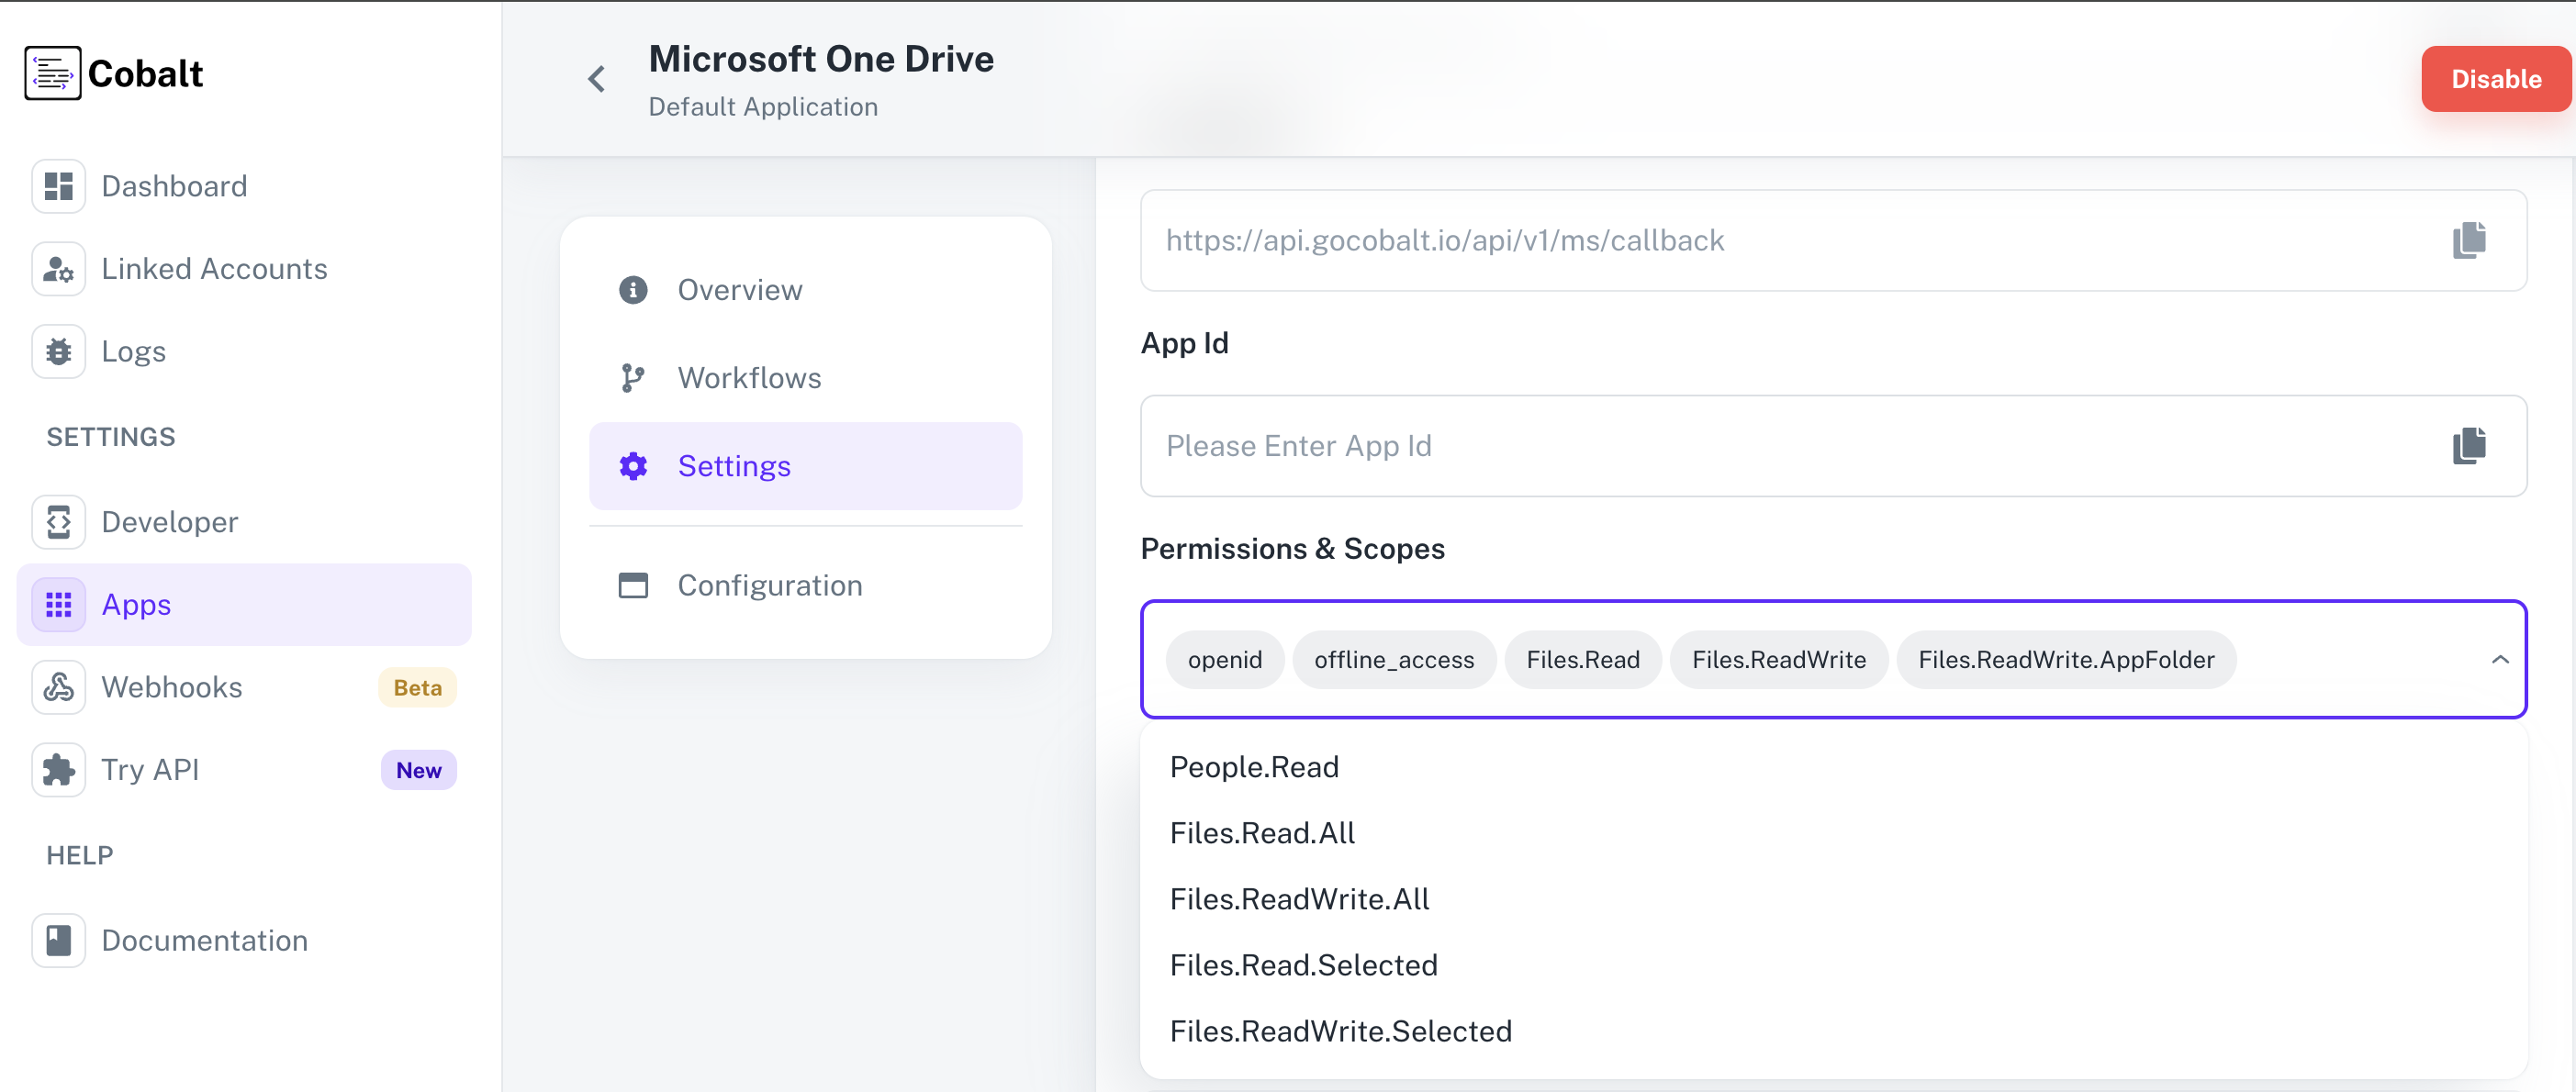Screen dimensions: 2576x1092
Task: Copy the App Id field contents
Action: click(x=2468, y=446)
